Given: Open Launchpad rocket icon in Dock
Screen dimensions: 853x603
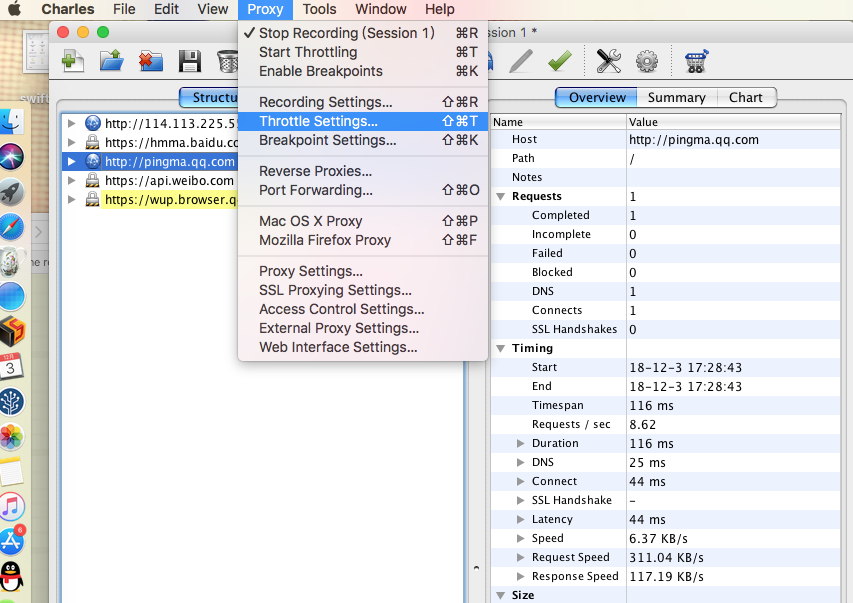Looking at the screenshot, I should coord(12,192).
